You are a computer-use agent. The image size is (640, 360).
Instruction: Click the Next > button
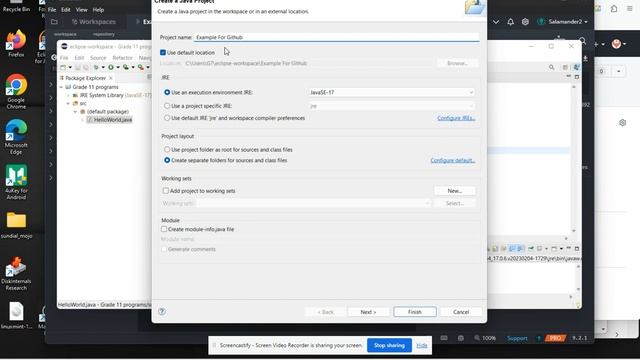coord(368,312)
